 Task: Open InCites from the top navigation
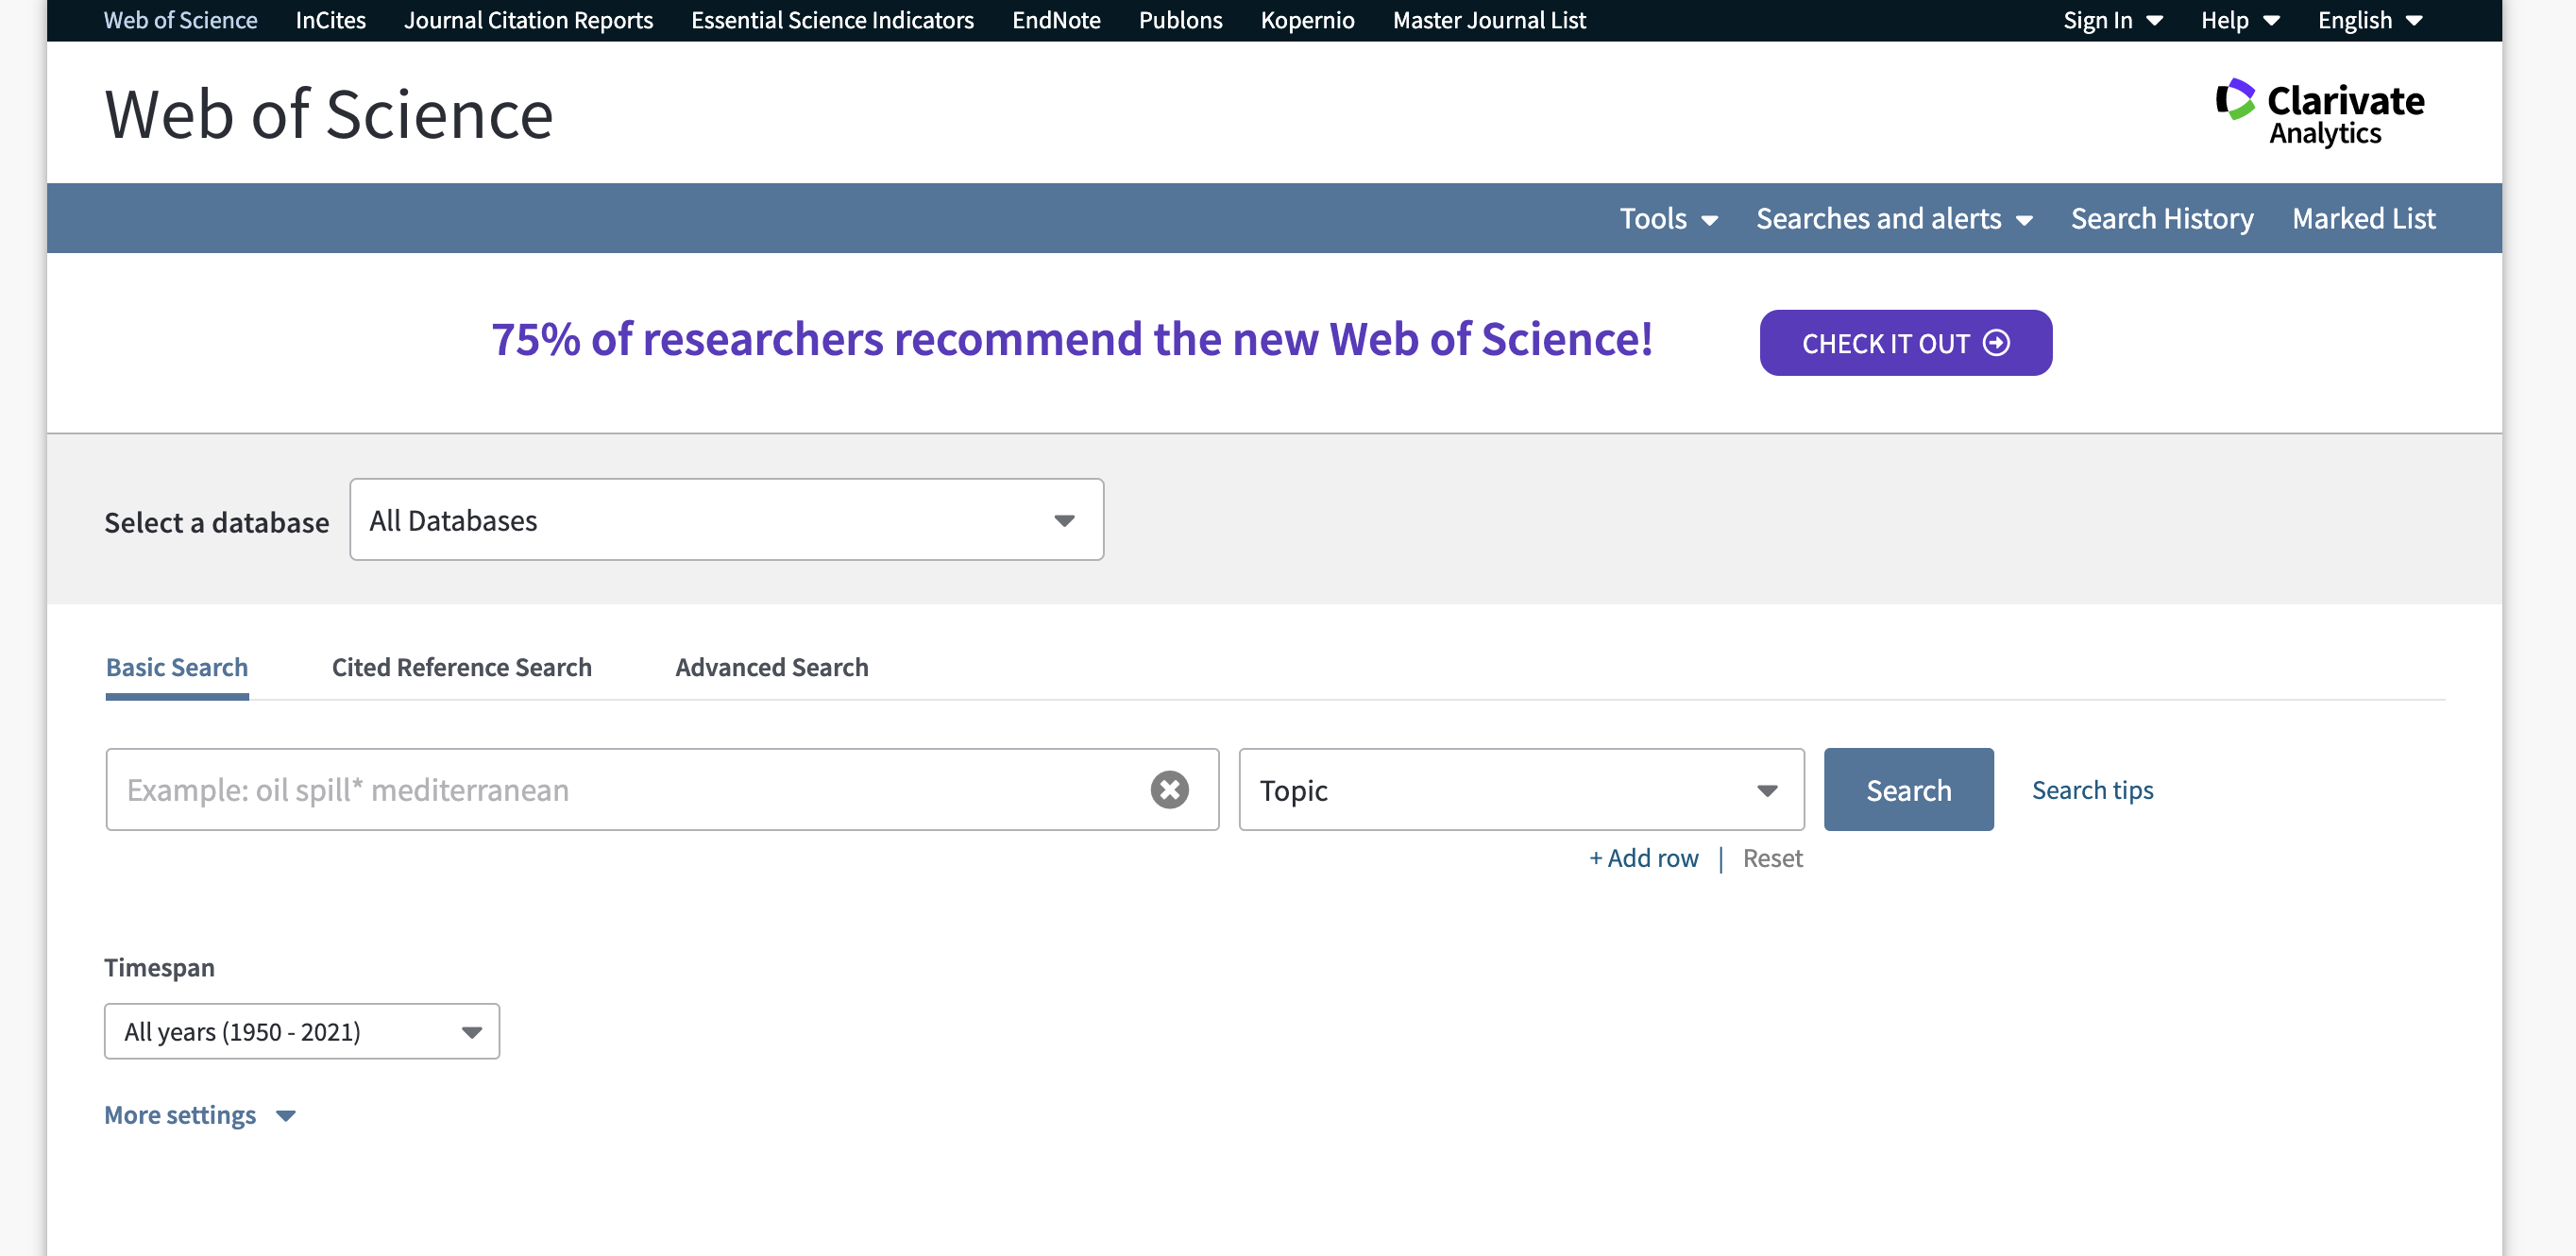(x=330, y=20)
